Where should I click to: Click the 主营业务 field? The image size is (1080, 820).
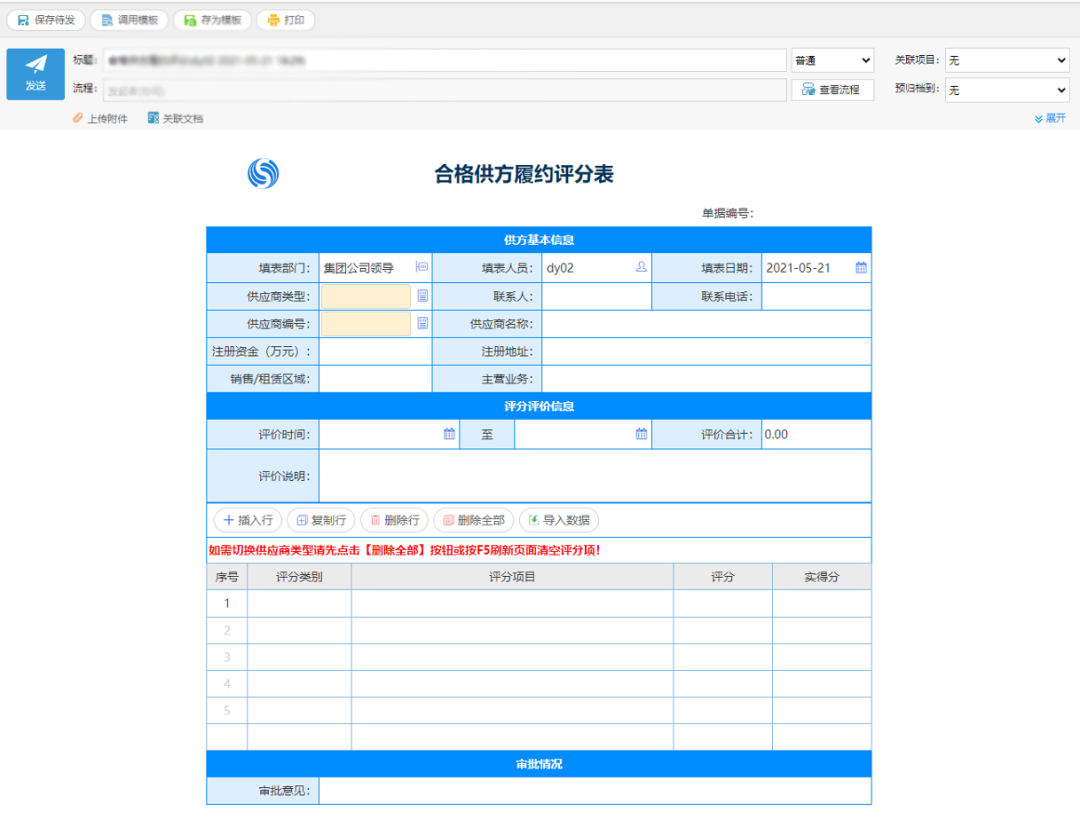707,379
